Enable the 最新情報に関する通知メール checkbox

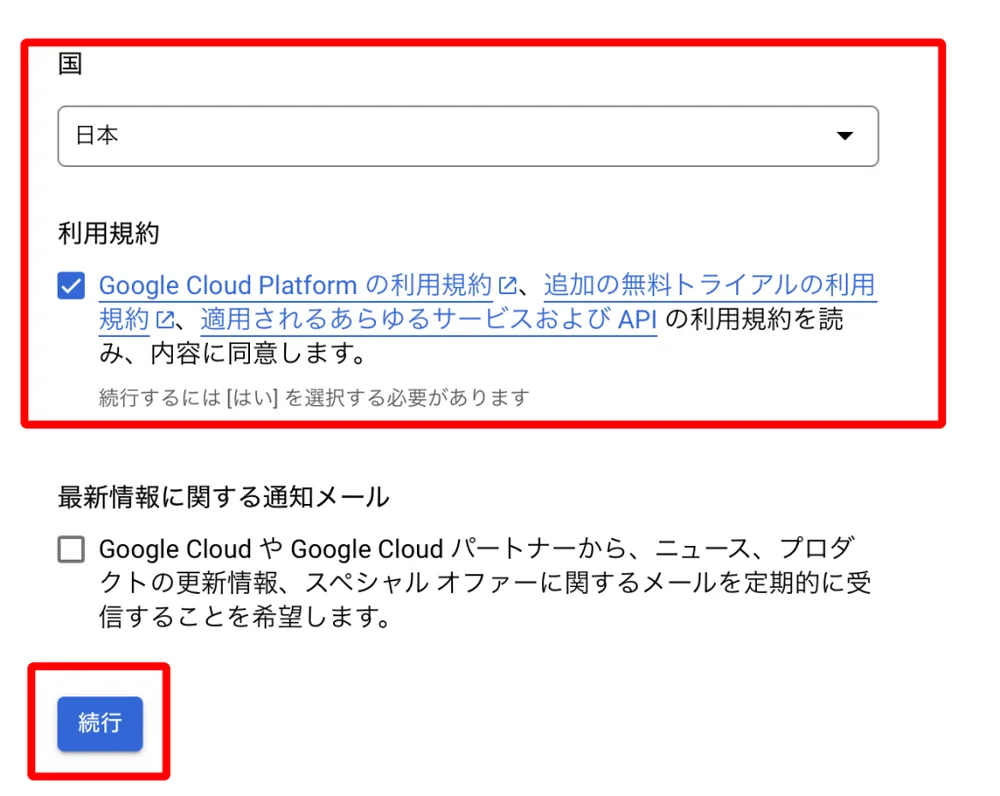(71, 549)
